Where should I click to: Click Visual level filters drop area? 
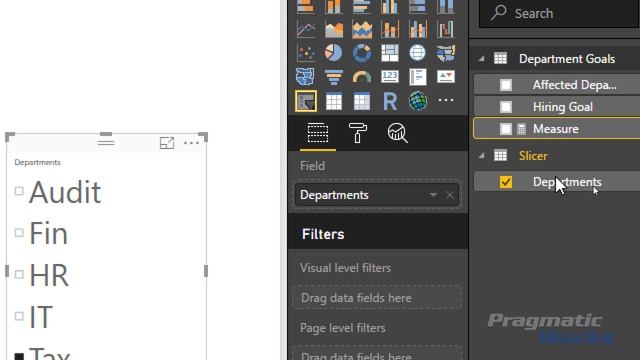pyautogui.click(x=377, y=298)
